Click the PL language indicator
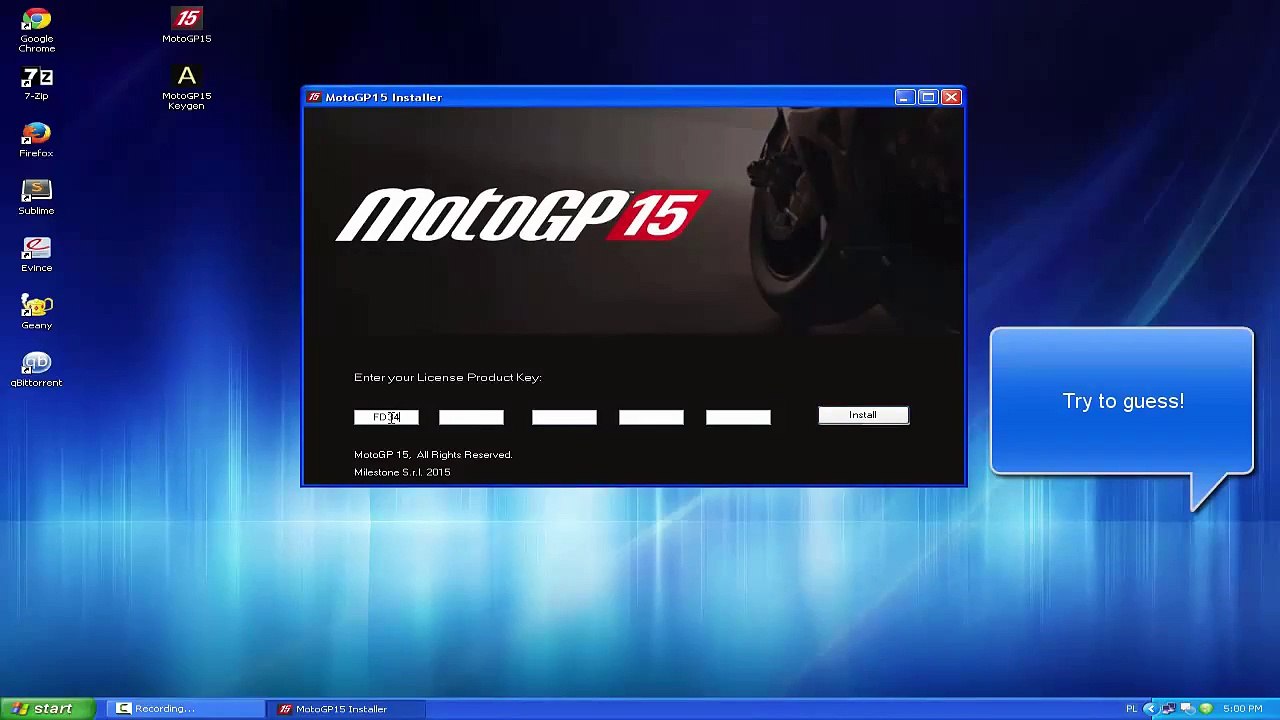 (x=1131, y=709)
